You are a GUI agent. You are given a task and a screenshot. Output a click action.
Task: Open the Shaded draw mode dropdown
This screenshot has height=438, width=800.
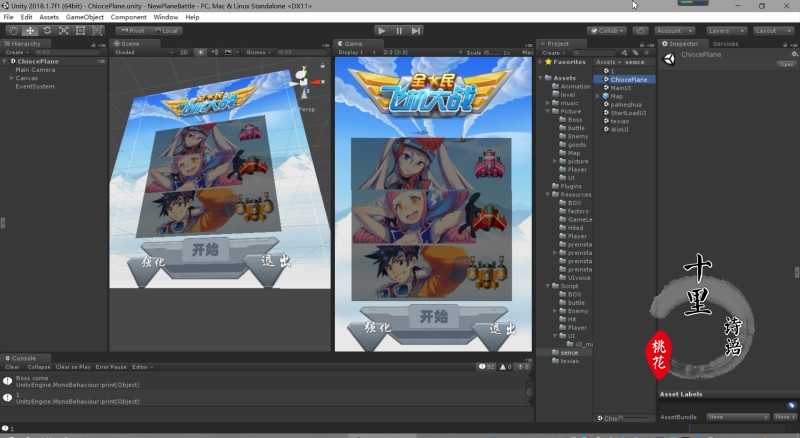(x=144, y=52)
